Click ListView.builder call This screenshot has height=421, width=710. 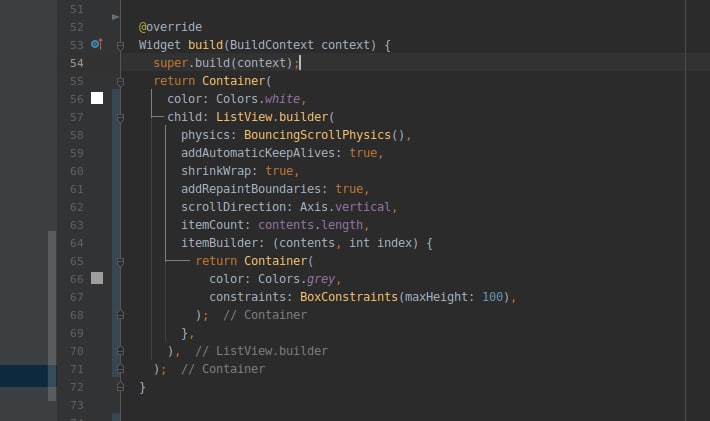coord(272,117)
